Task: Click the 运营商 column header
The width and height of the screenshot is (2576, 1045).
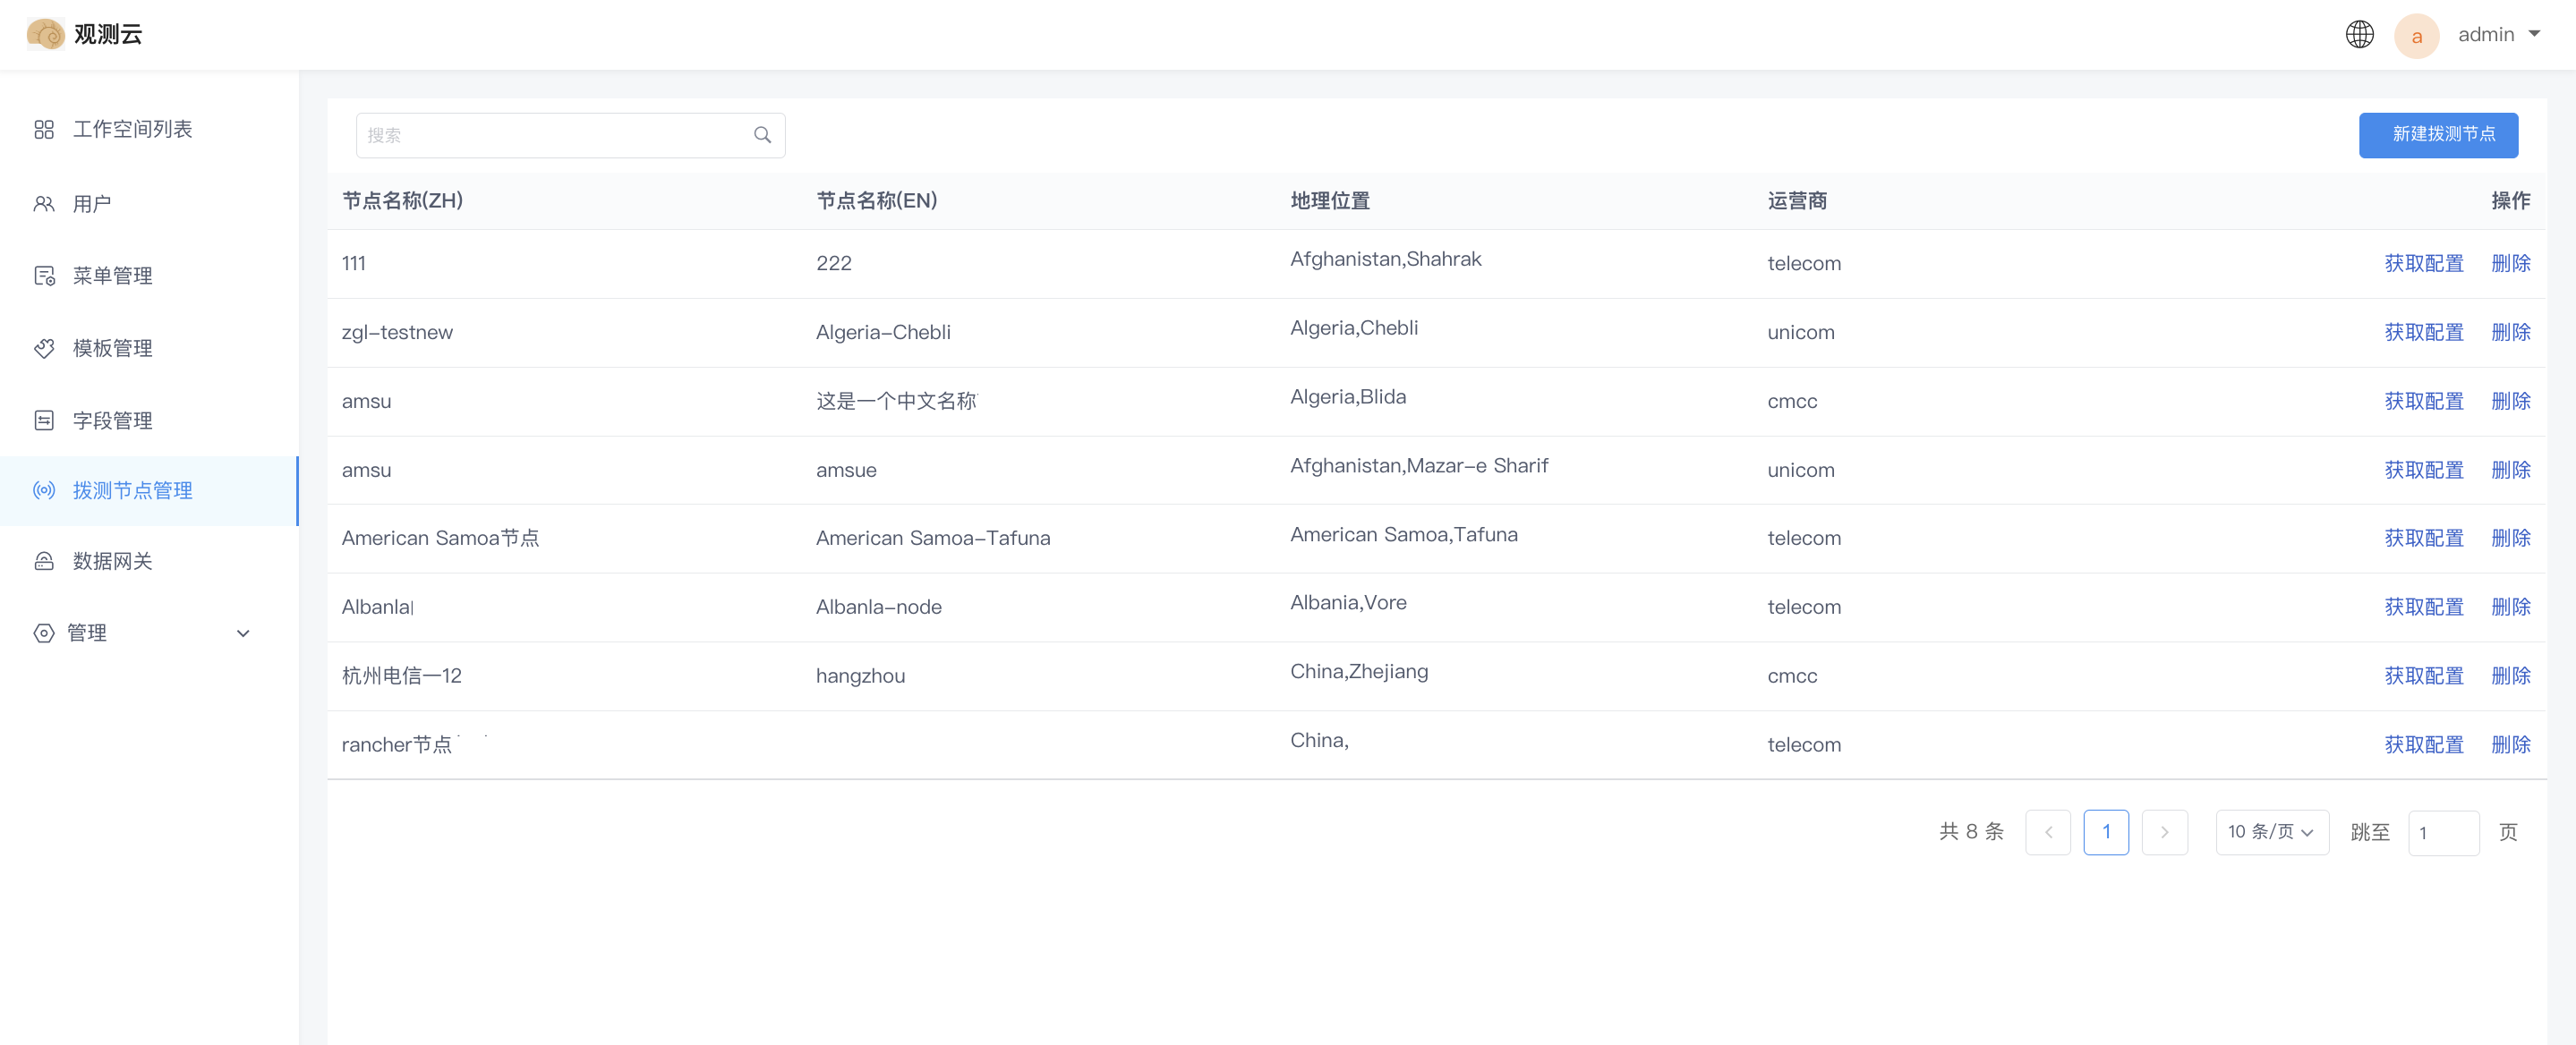Action: click(1796, 201)
